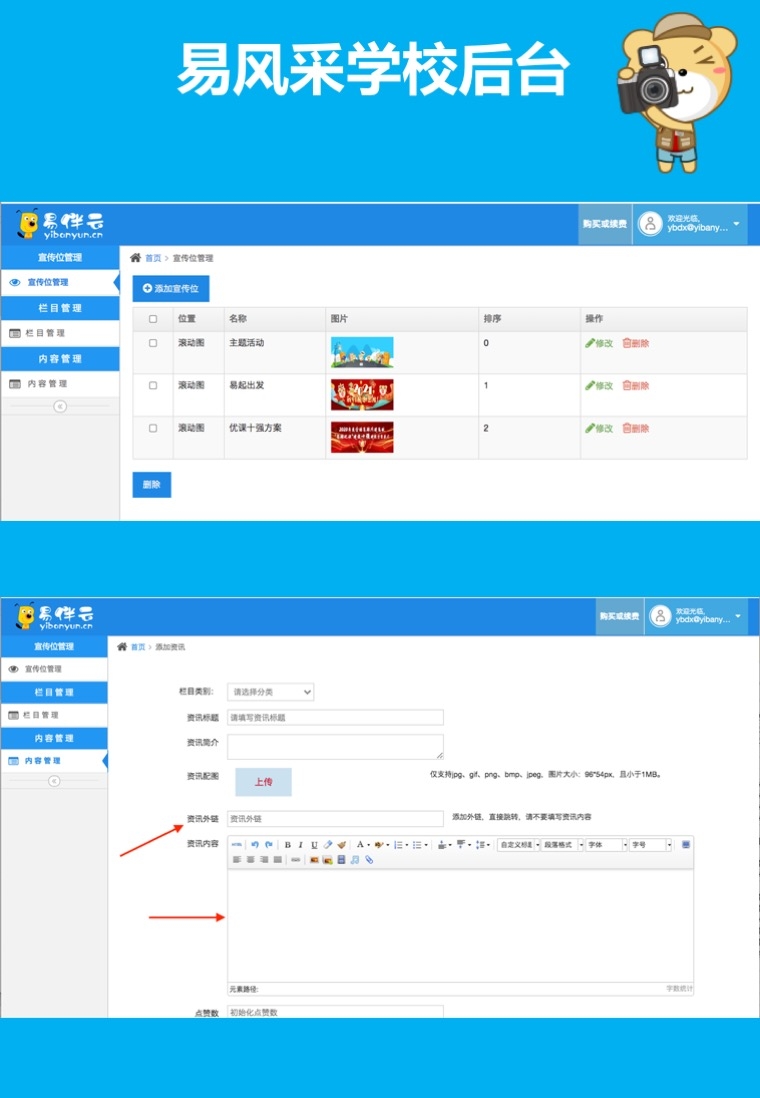The width and height of the screenshot is (760, 1098).
Task: Open the line spacing dropdown arrow
Action: pyautogui.click(x=488, y=845)
